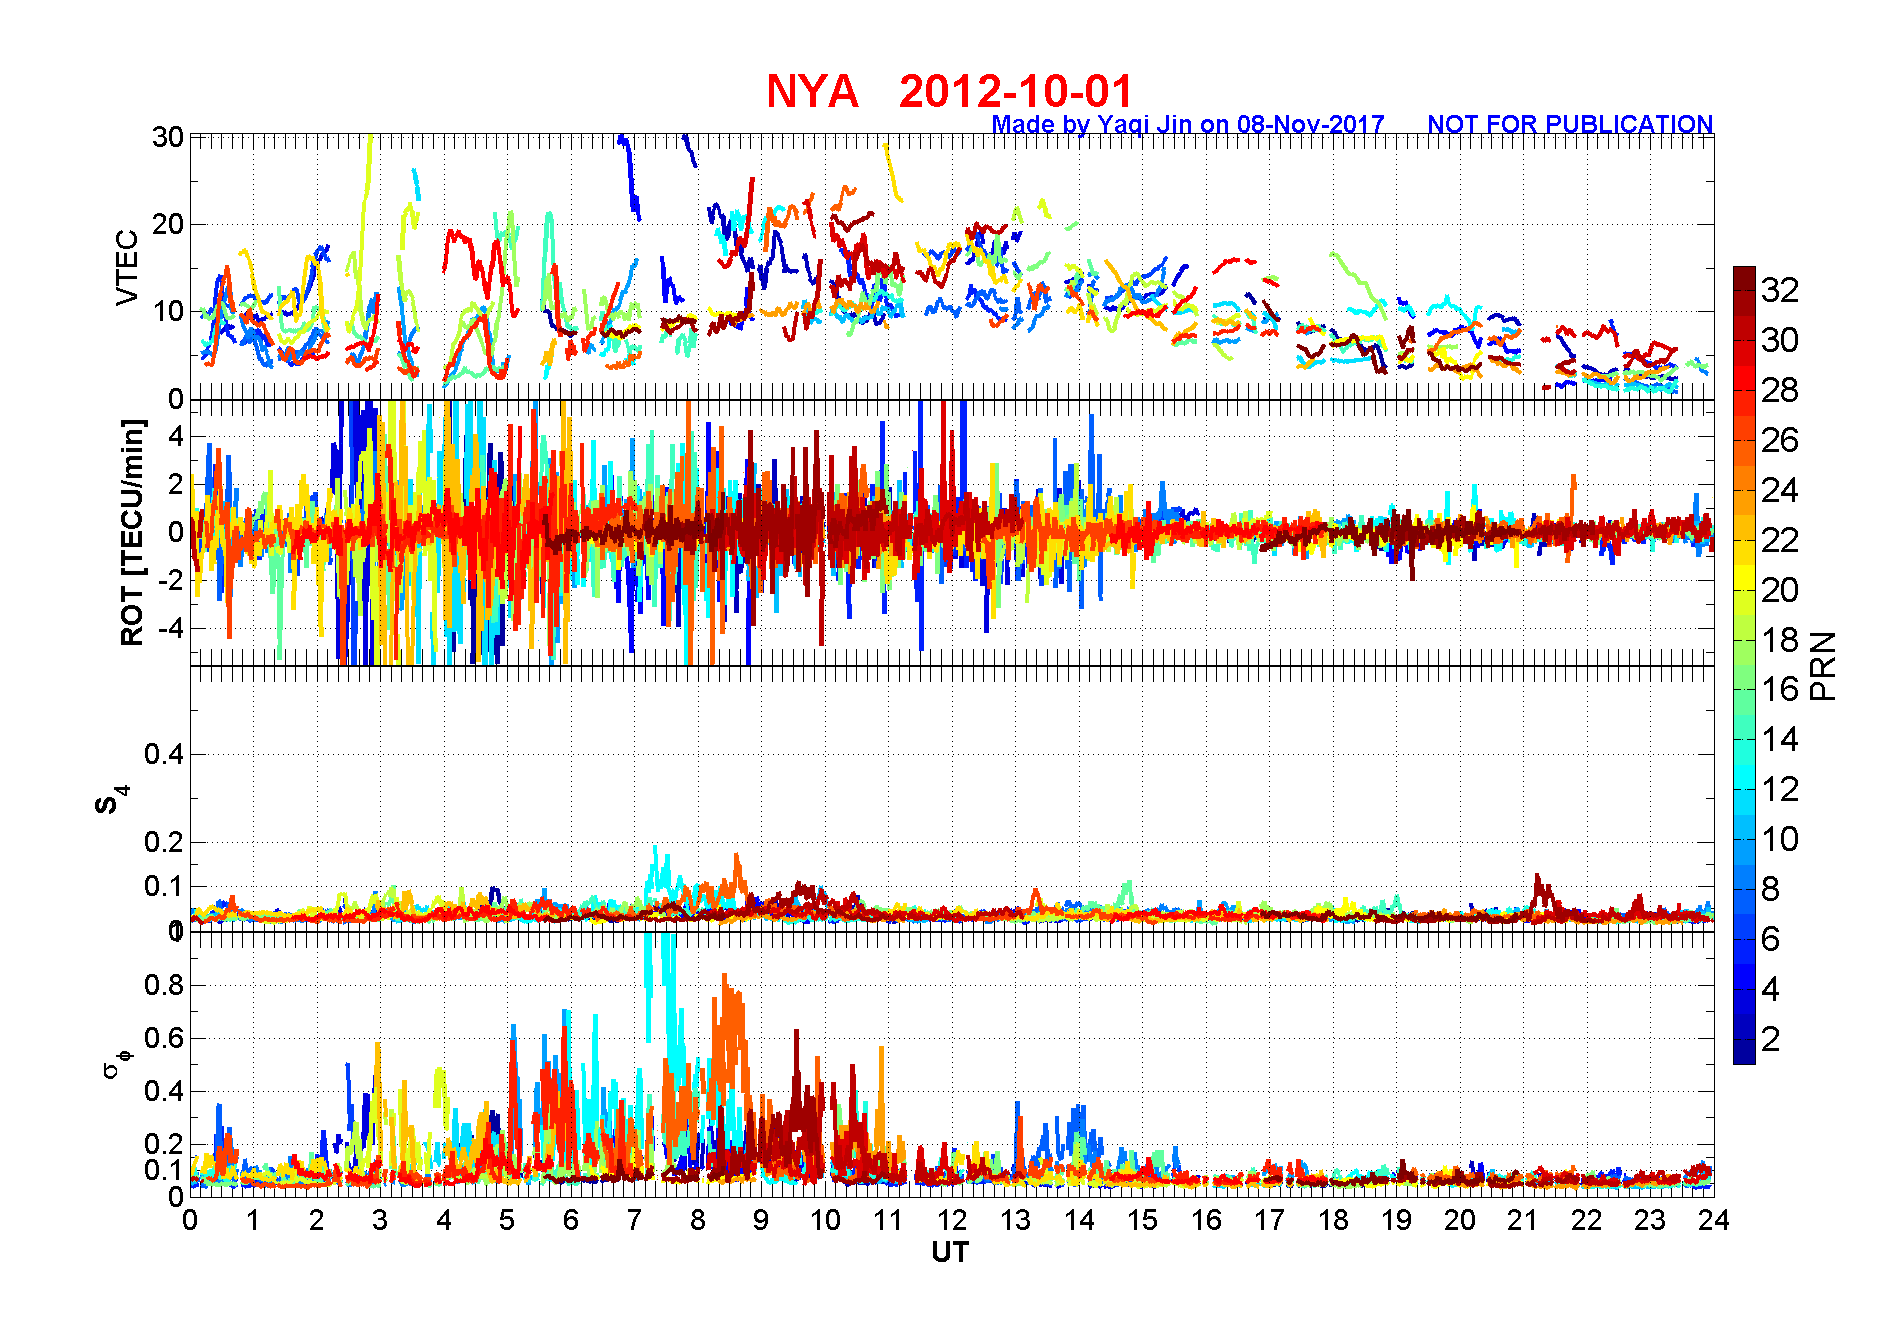
Task: Click the colorbar tick label "6"
Action: (1771, 939)
